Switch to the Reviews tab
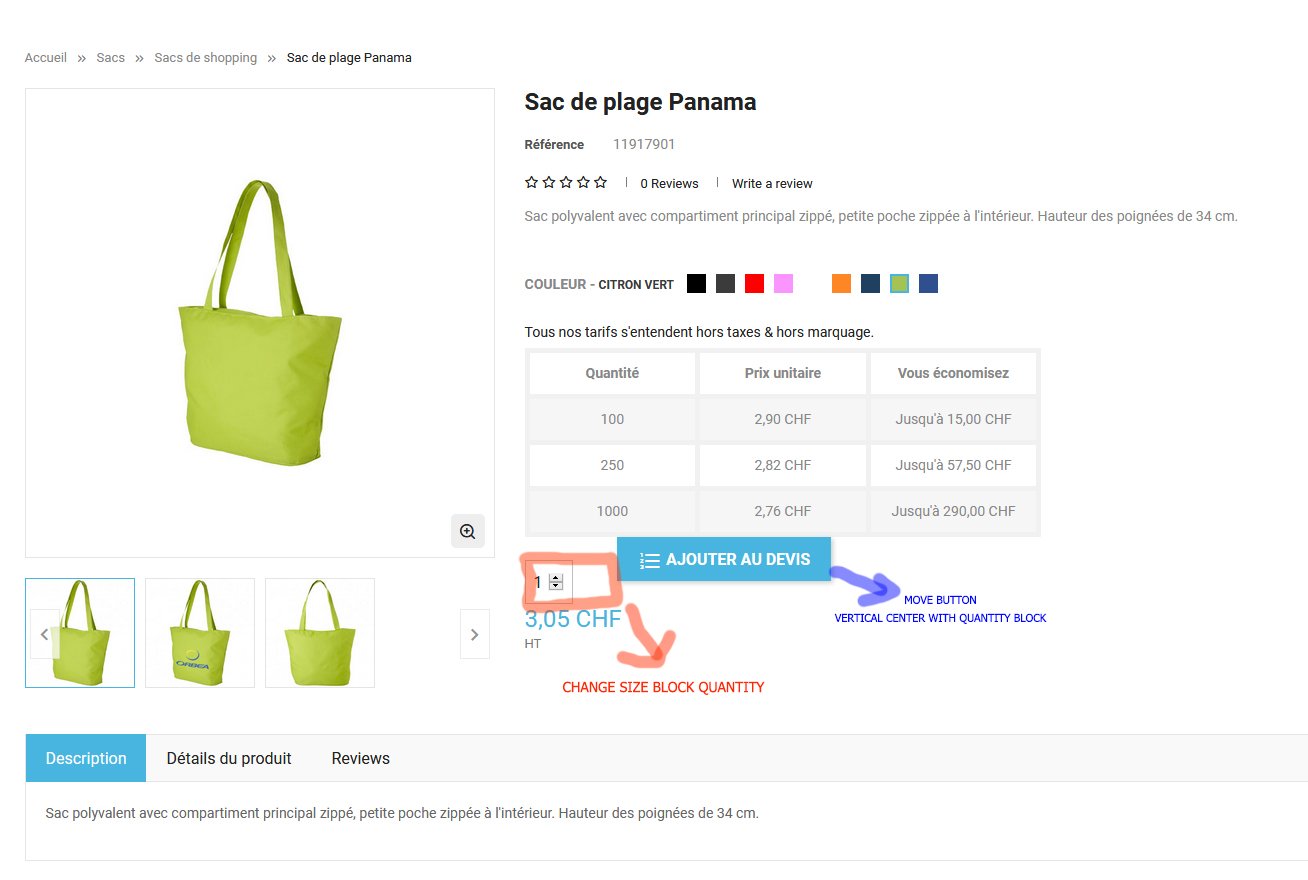 360,758
